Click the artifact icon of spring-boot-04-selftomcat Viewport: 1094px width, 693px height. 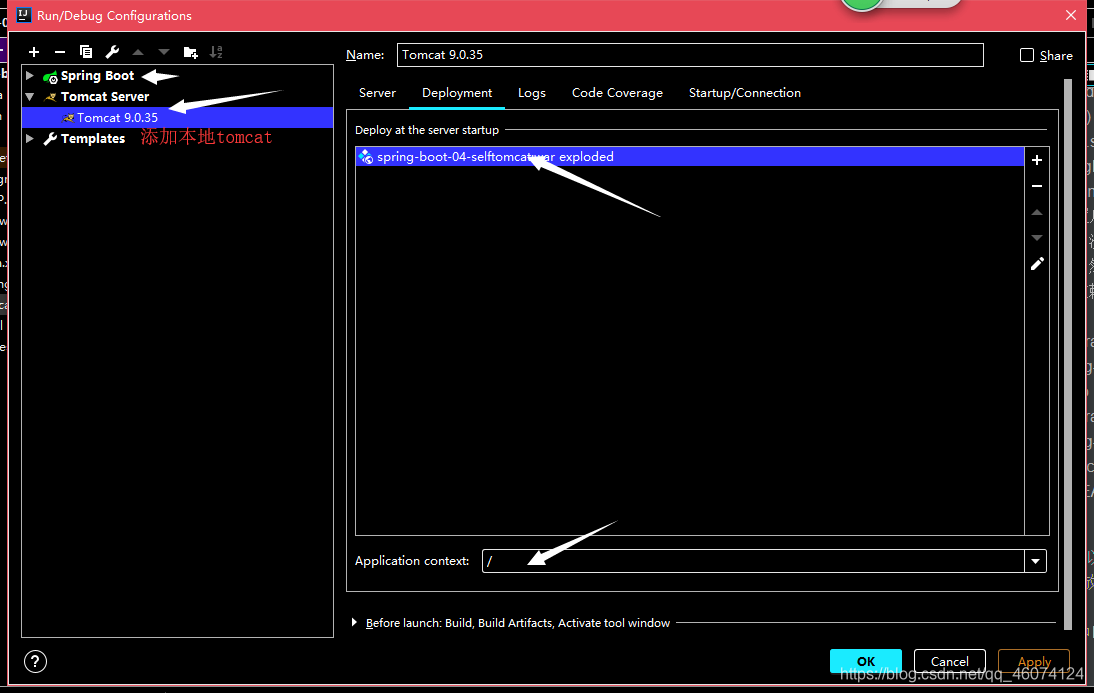[366, 157]
